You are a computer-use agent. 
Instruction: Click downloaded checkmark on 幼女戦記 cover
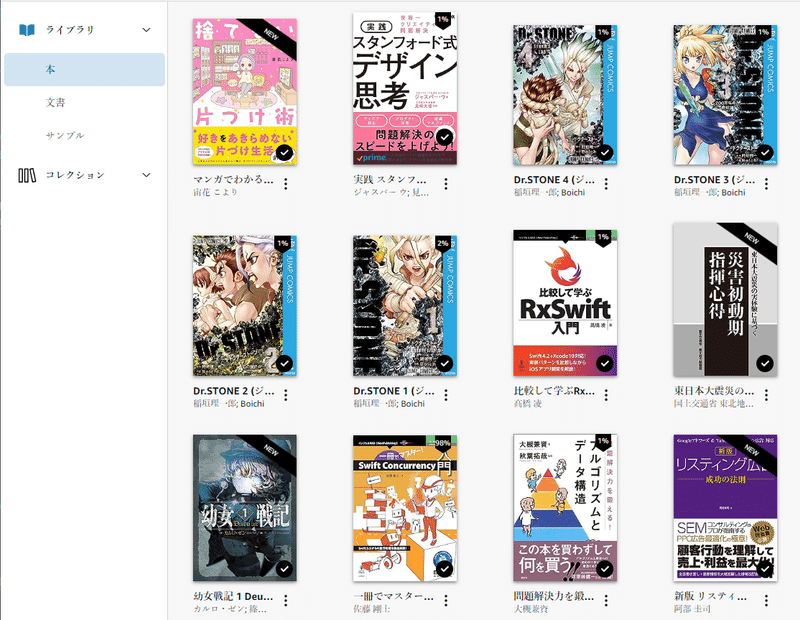pos(284,568)
